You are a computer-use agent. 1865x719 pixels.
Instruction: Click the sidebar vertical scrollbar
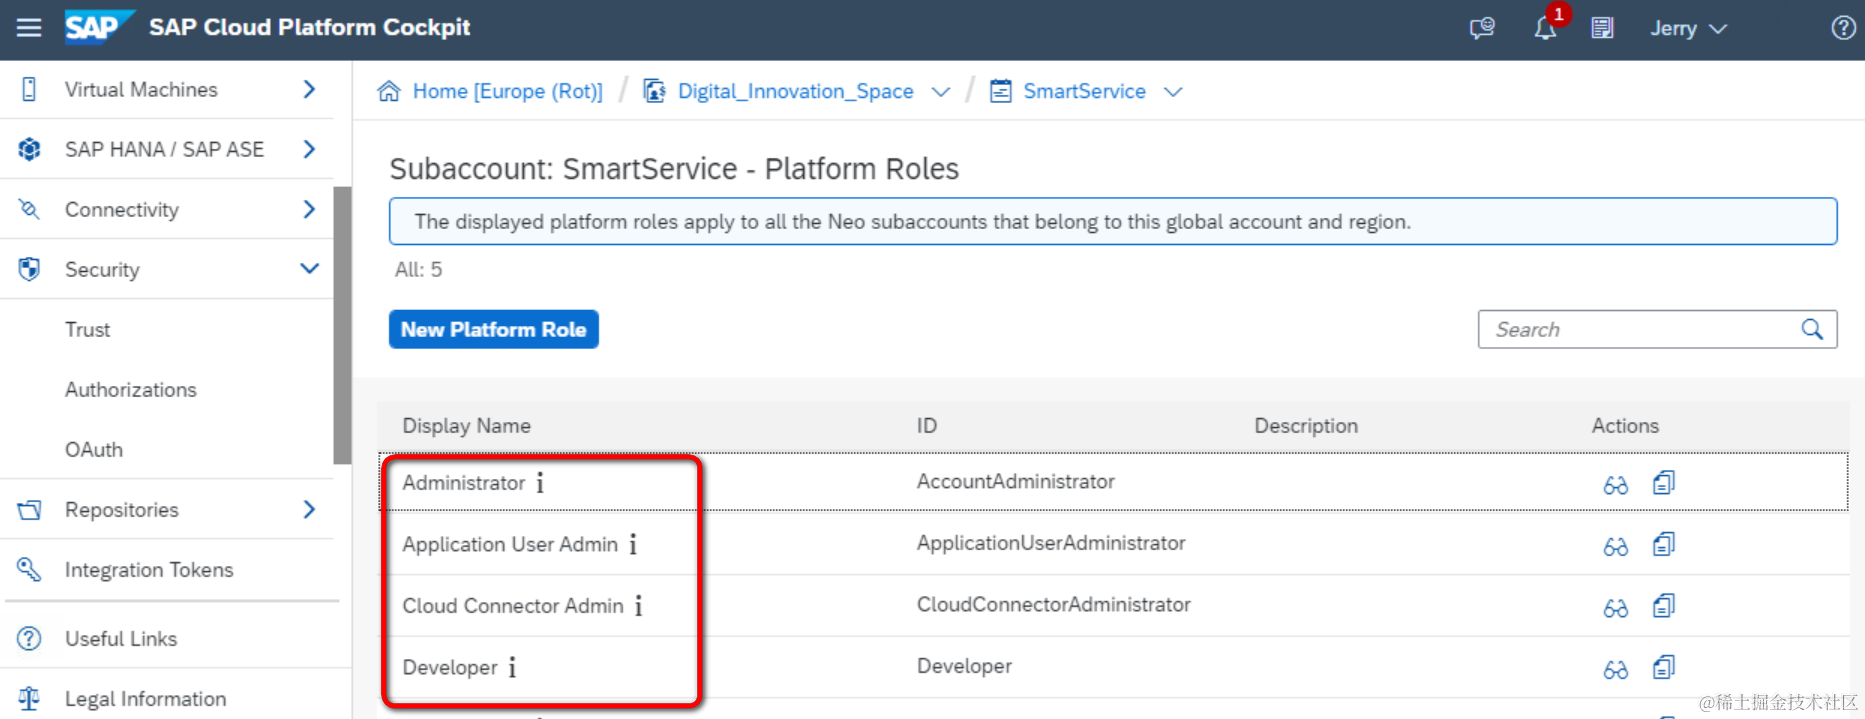coord(342,325)
